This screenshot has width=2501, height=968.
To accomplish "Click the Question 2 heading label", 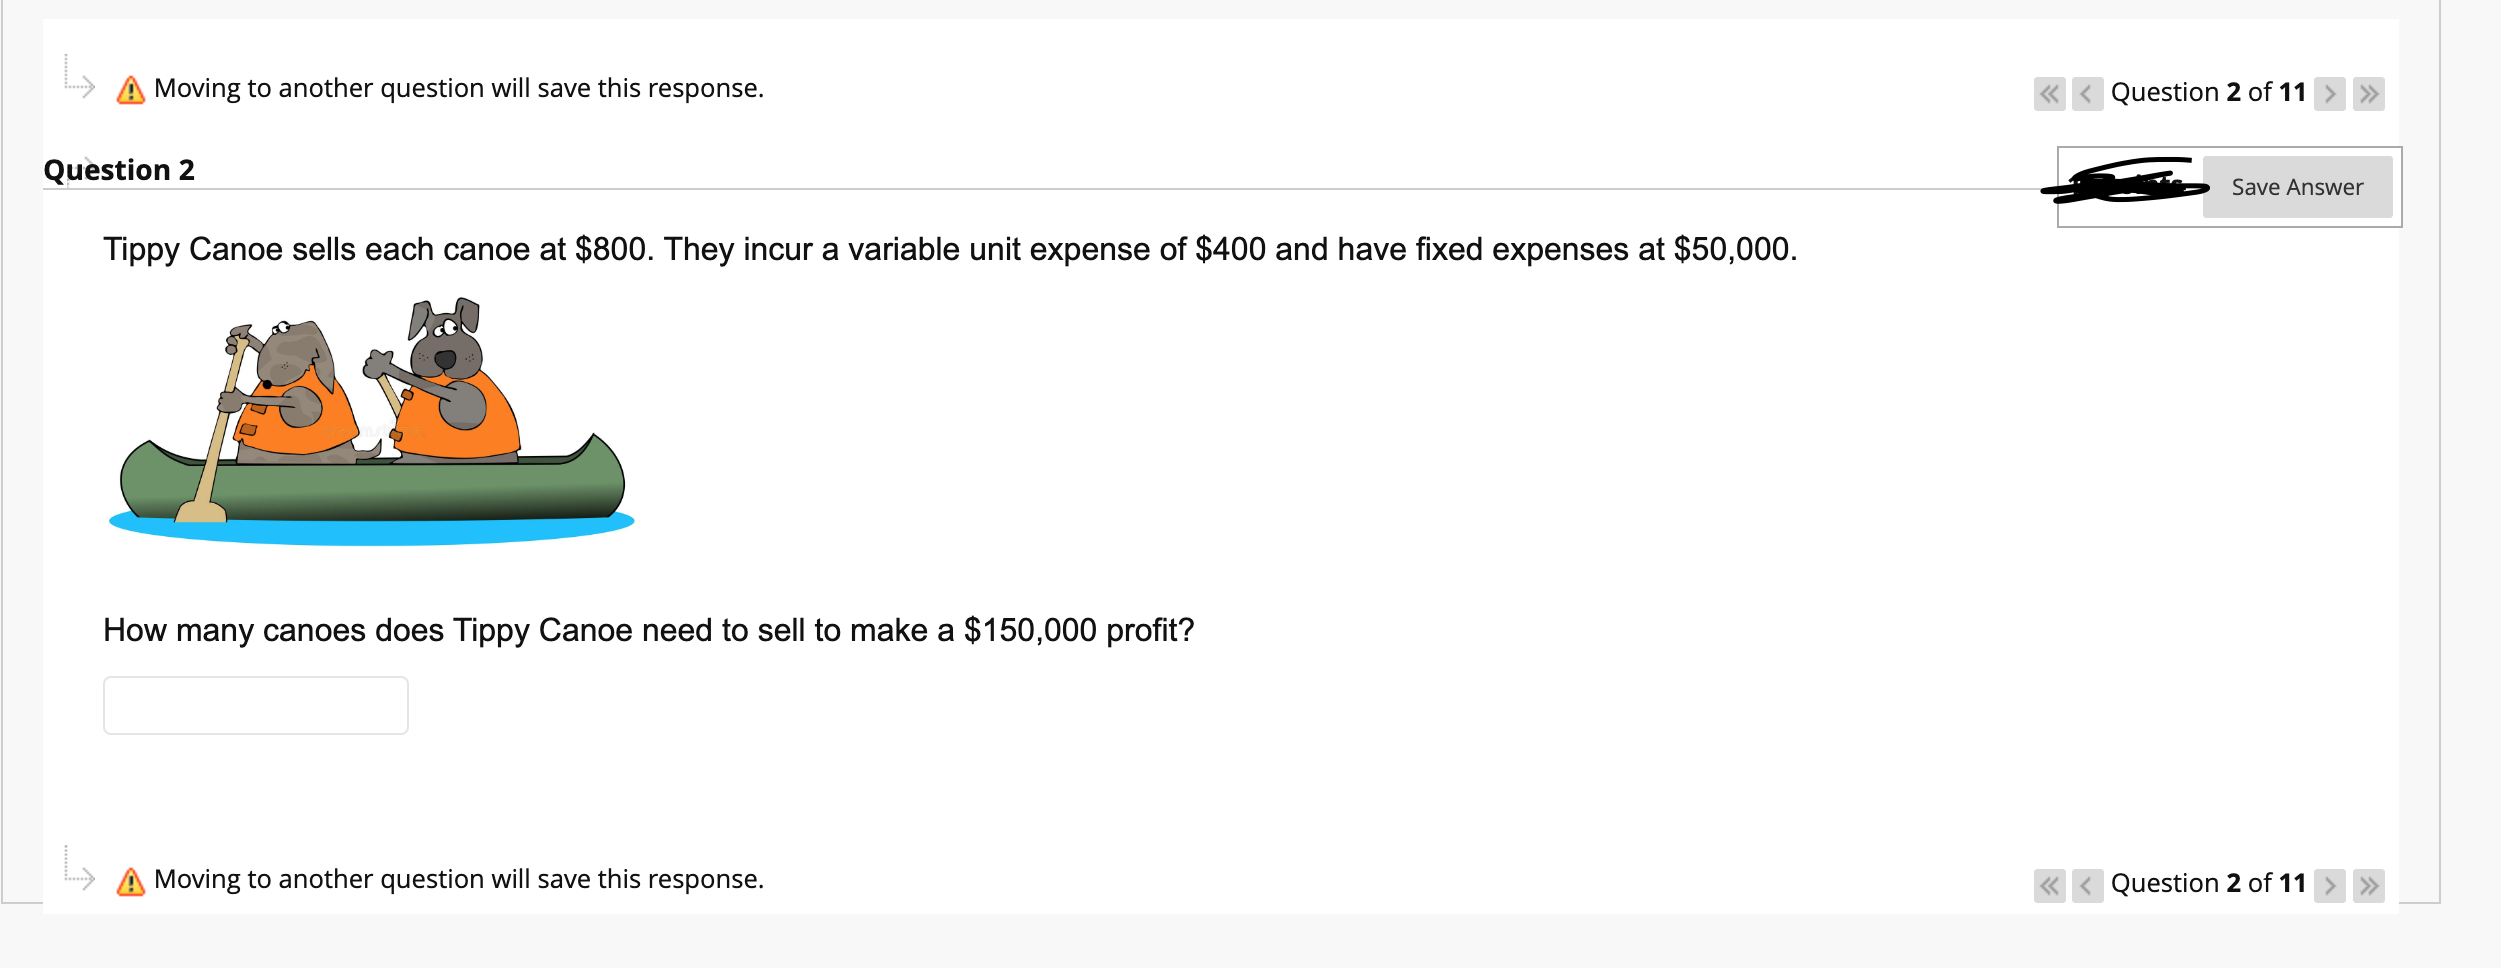I will (120, 168).
